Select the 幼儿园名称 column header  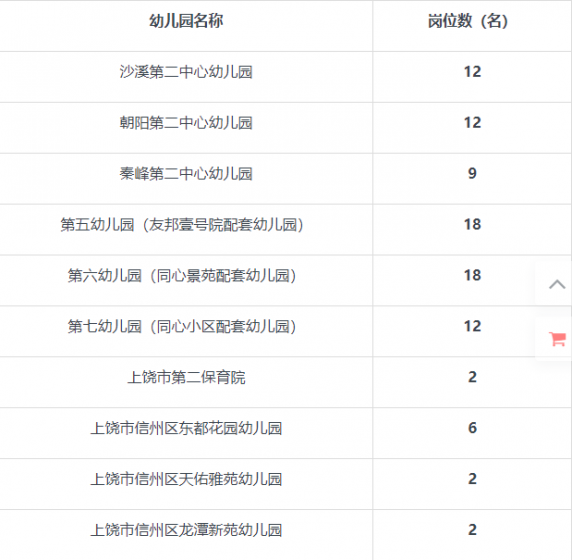[186, 21]
